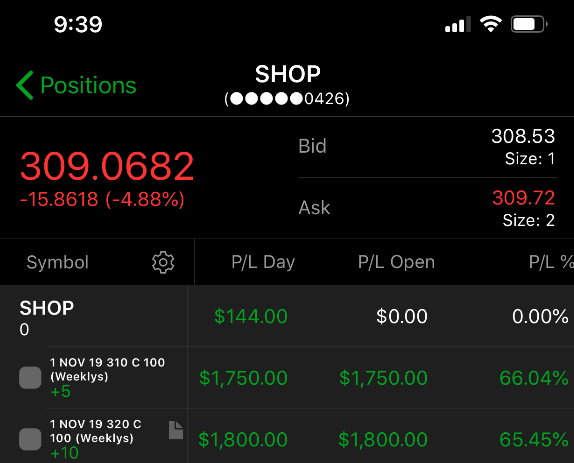This screenshot has width=574, height=463.
Task: Tap the masked account number under SHOP
Action: [x=287, y=99]
